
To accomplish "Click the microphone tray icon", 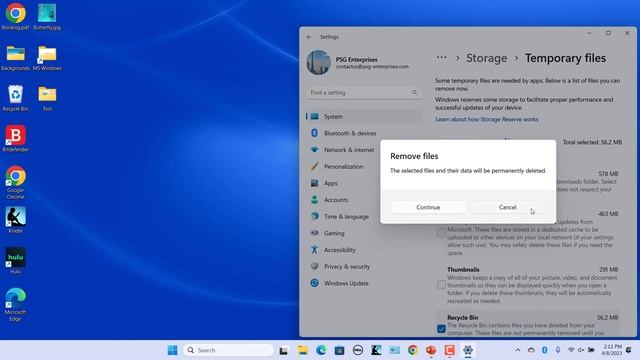I will [558, 350].
